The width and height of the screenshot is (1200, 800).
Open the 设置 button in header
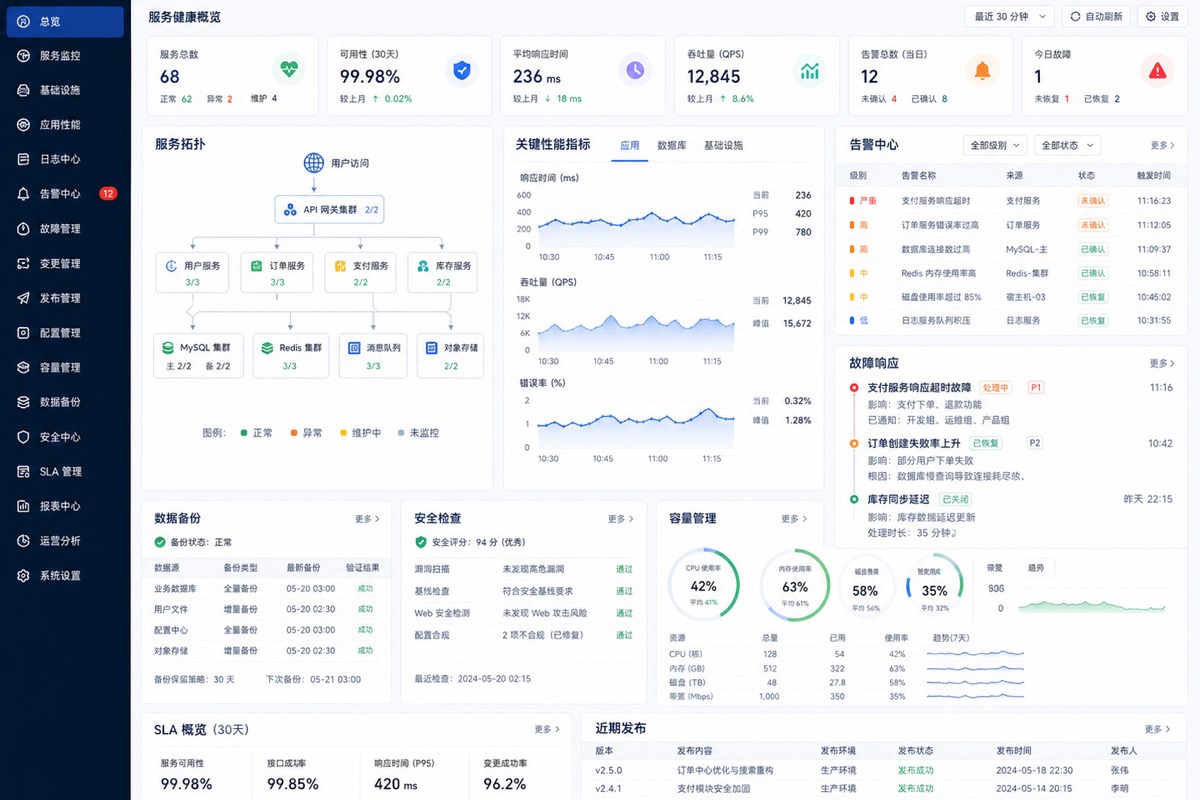pos(1163,17)
